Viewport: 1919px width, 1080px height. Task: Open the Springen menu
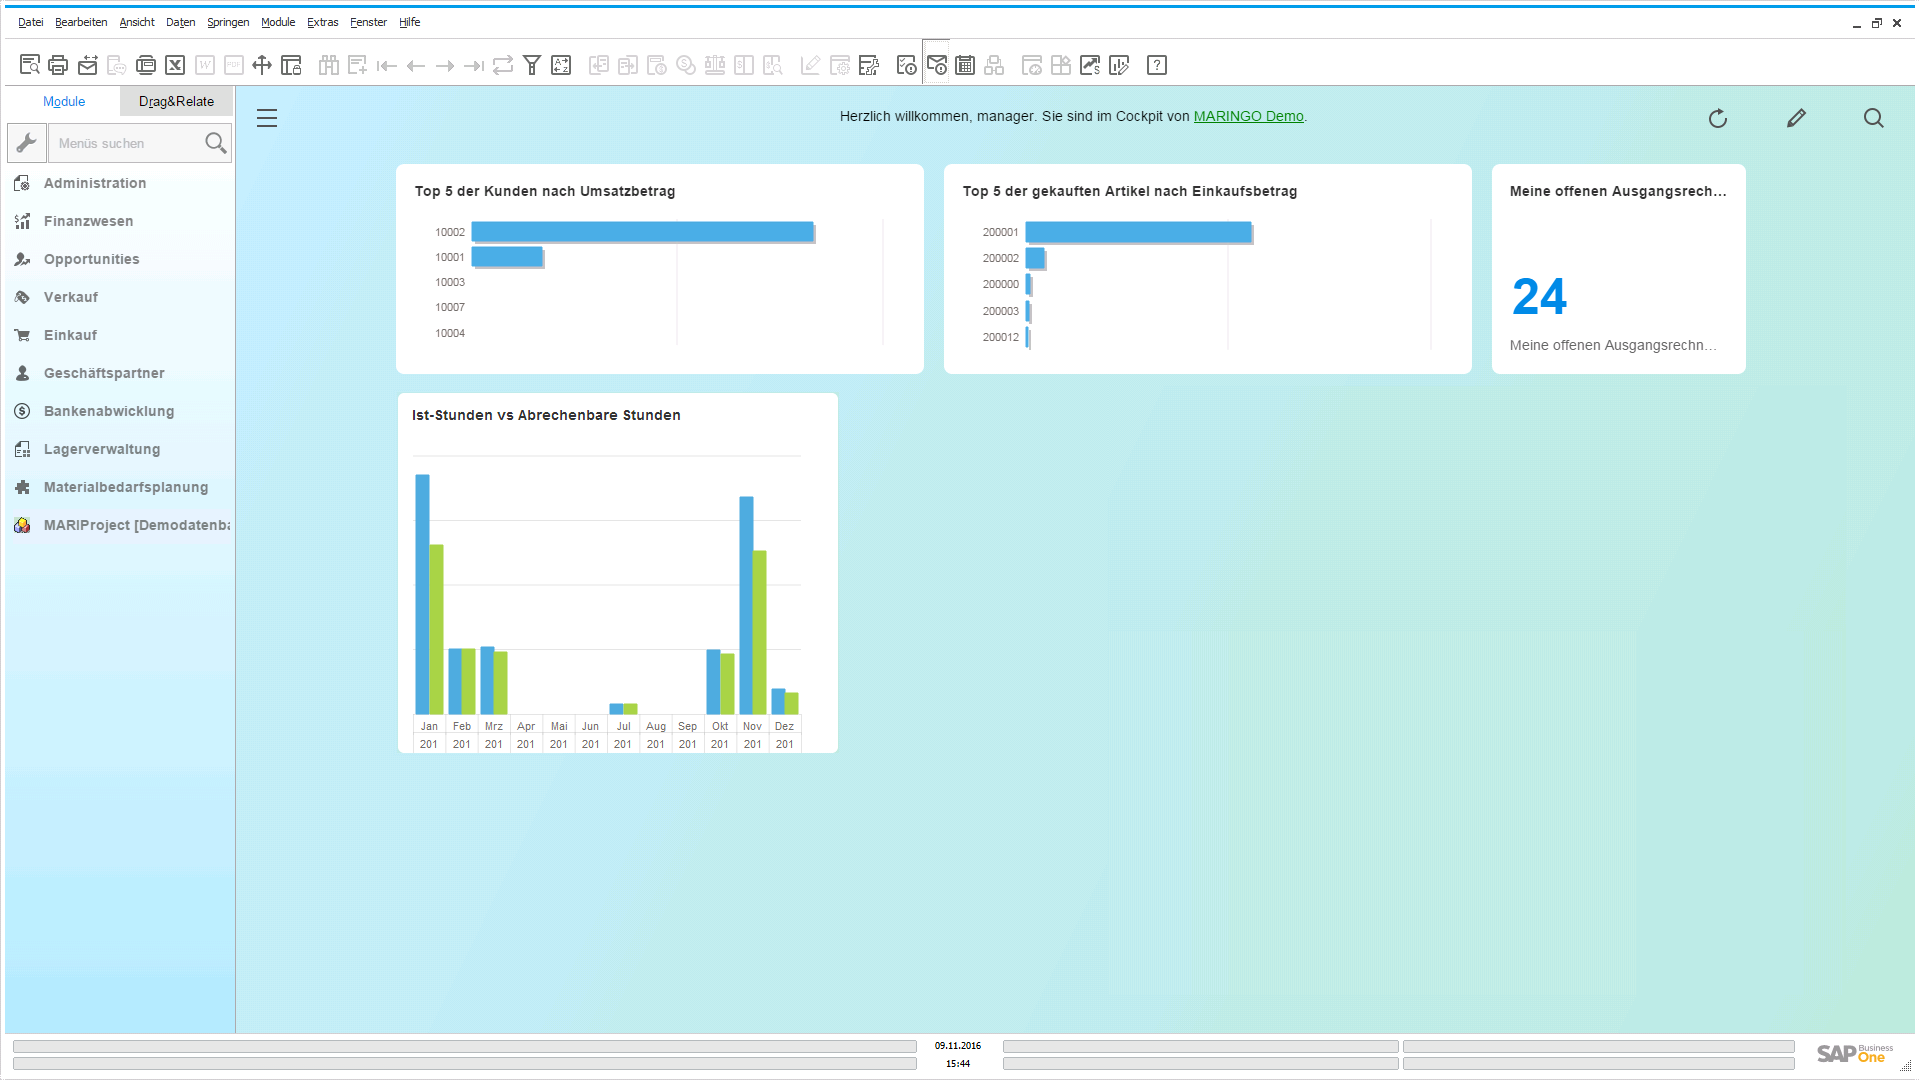[228, 22]
